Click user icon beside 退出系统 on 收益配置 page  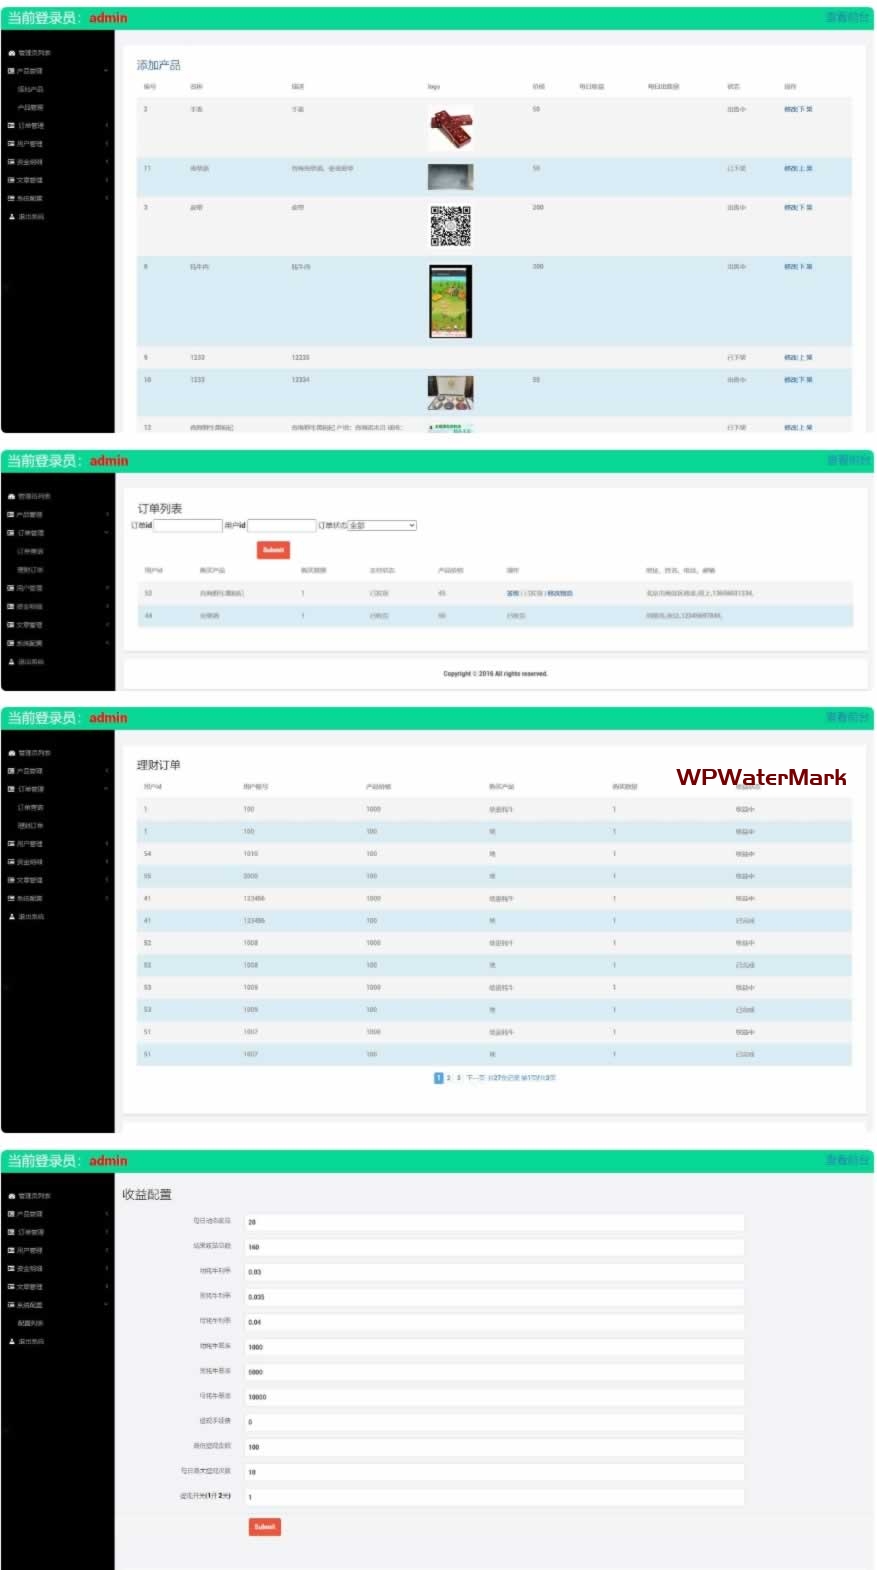pos(11,1341)
